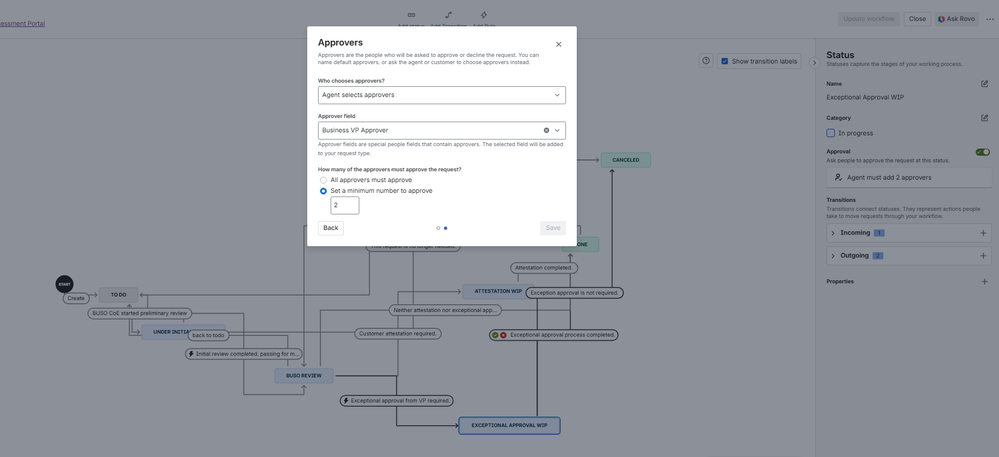Click the Close workflow editor button
The height and width of the screenshot is (457, 999).
click(917, 19)
